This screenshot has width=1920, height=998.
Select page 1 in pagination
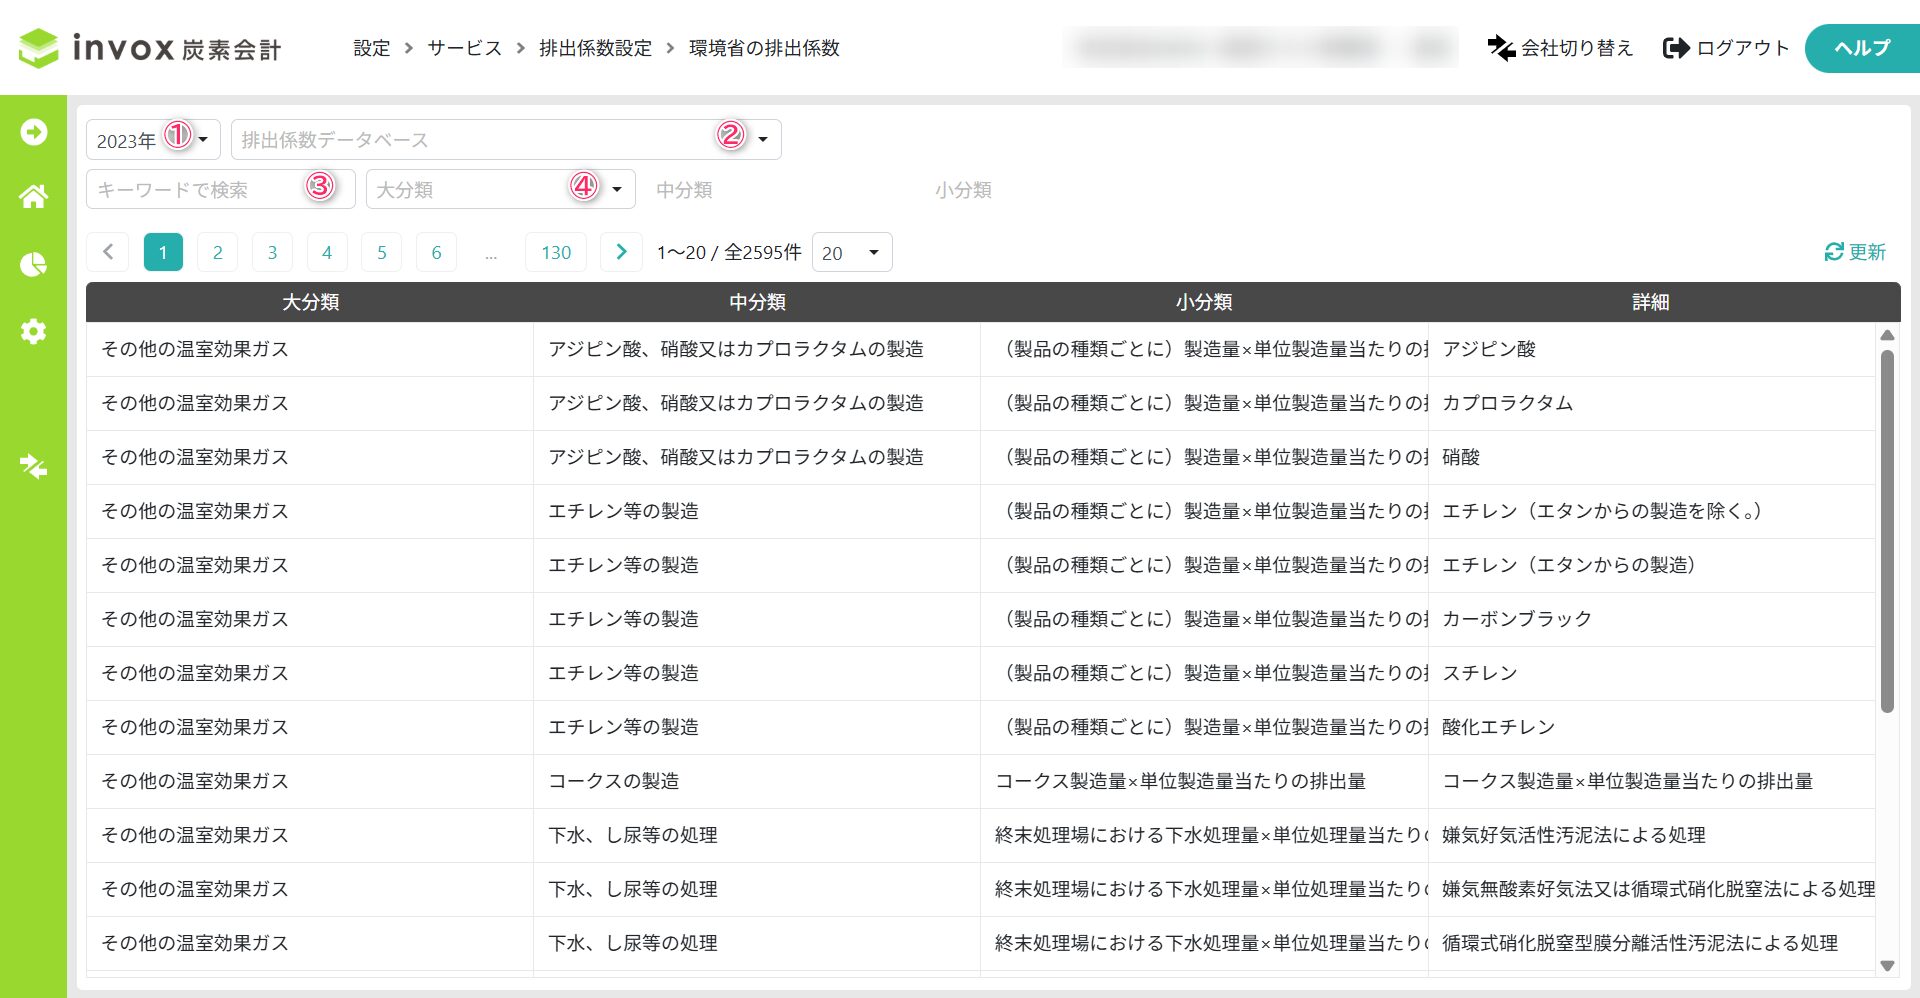(x=163, y=252)
